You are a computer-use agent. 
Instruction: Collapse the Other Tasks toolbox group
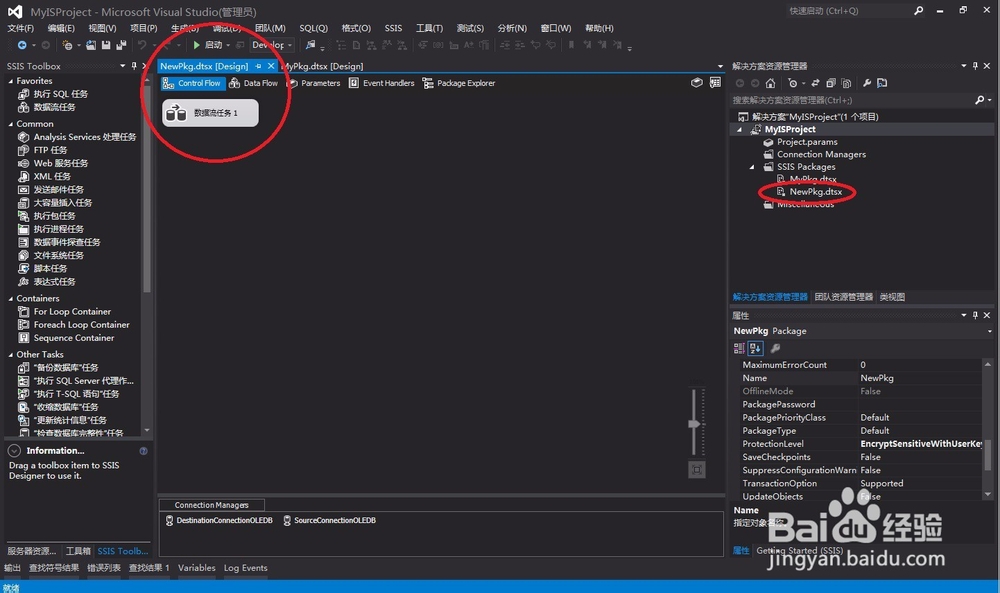tap(11, 355)
